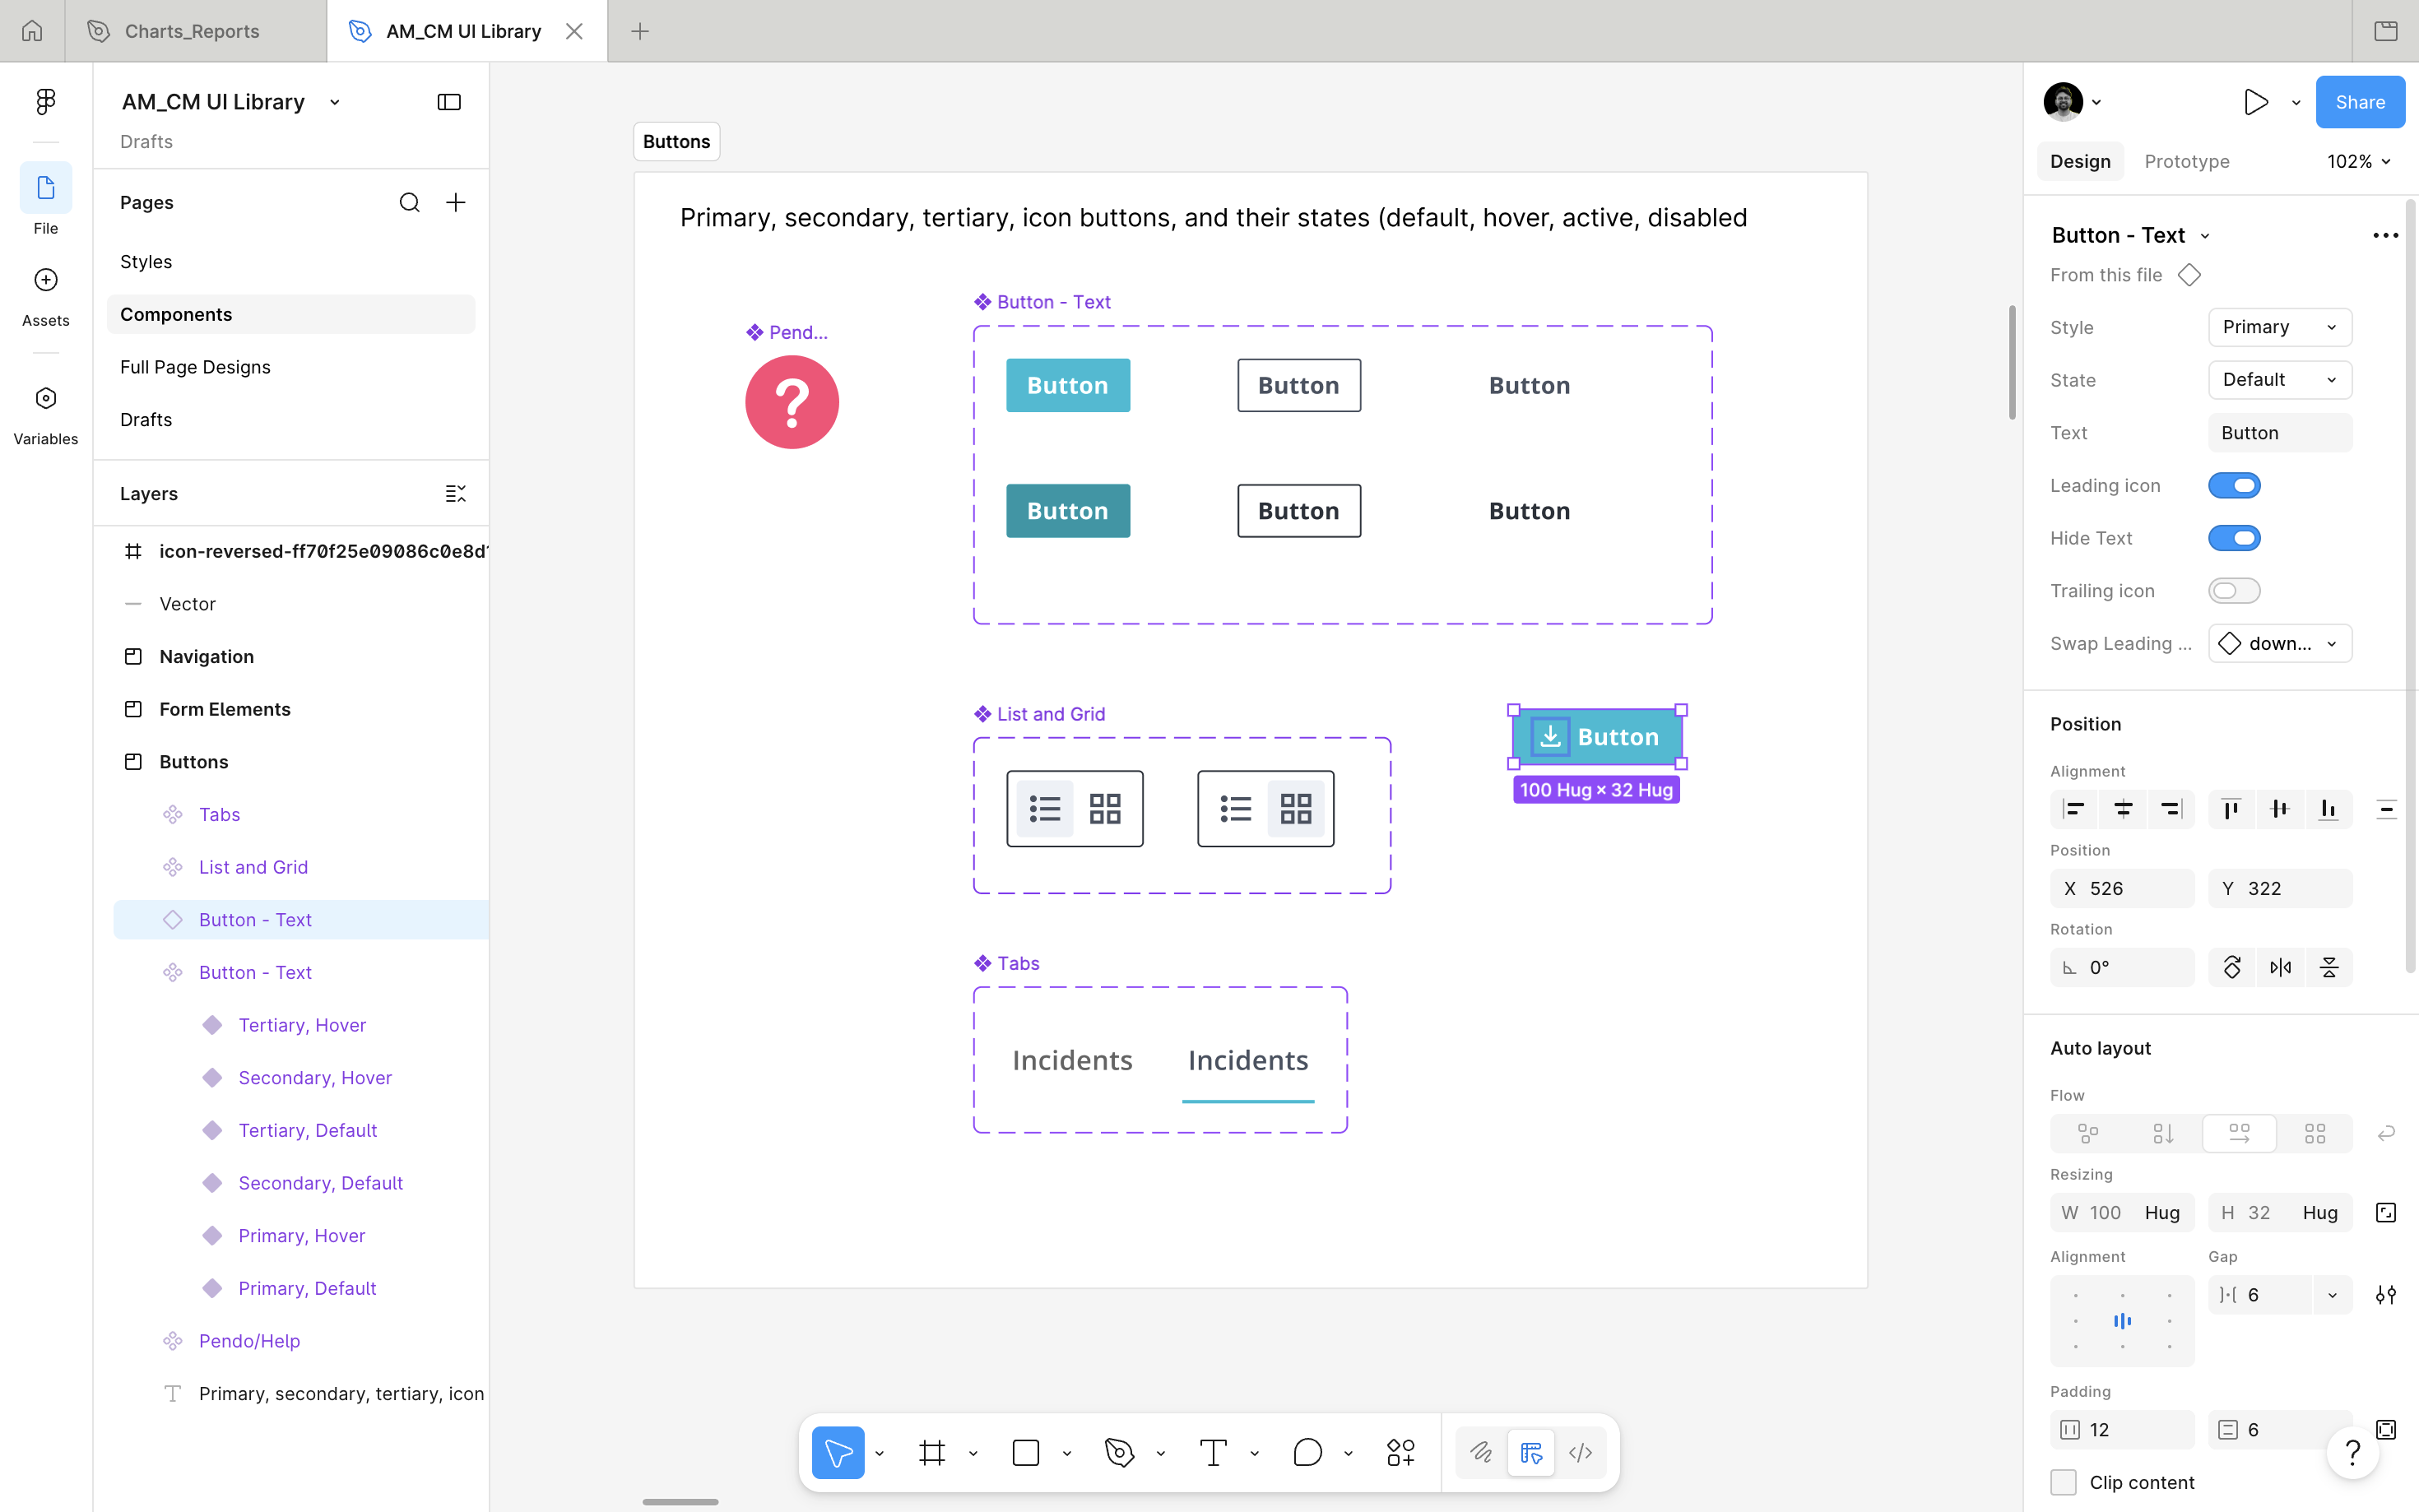This screenshot has width=2419, height=1512.
Task: Select the Frame tool
Action: [932, 1452]
